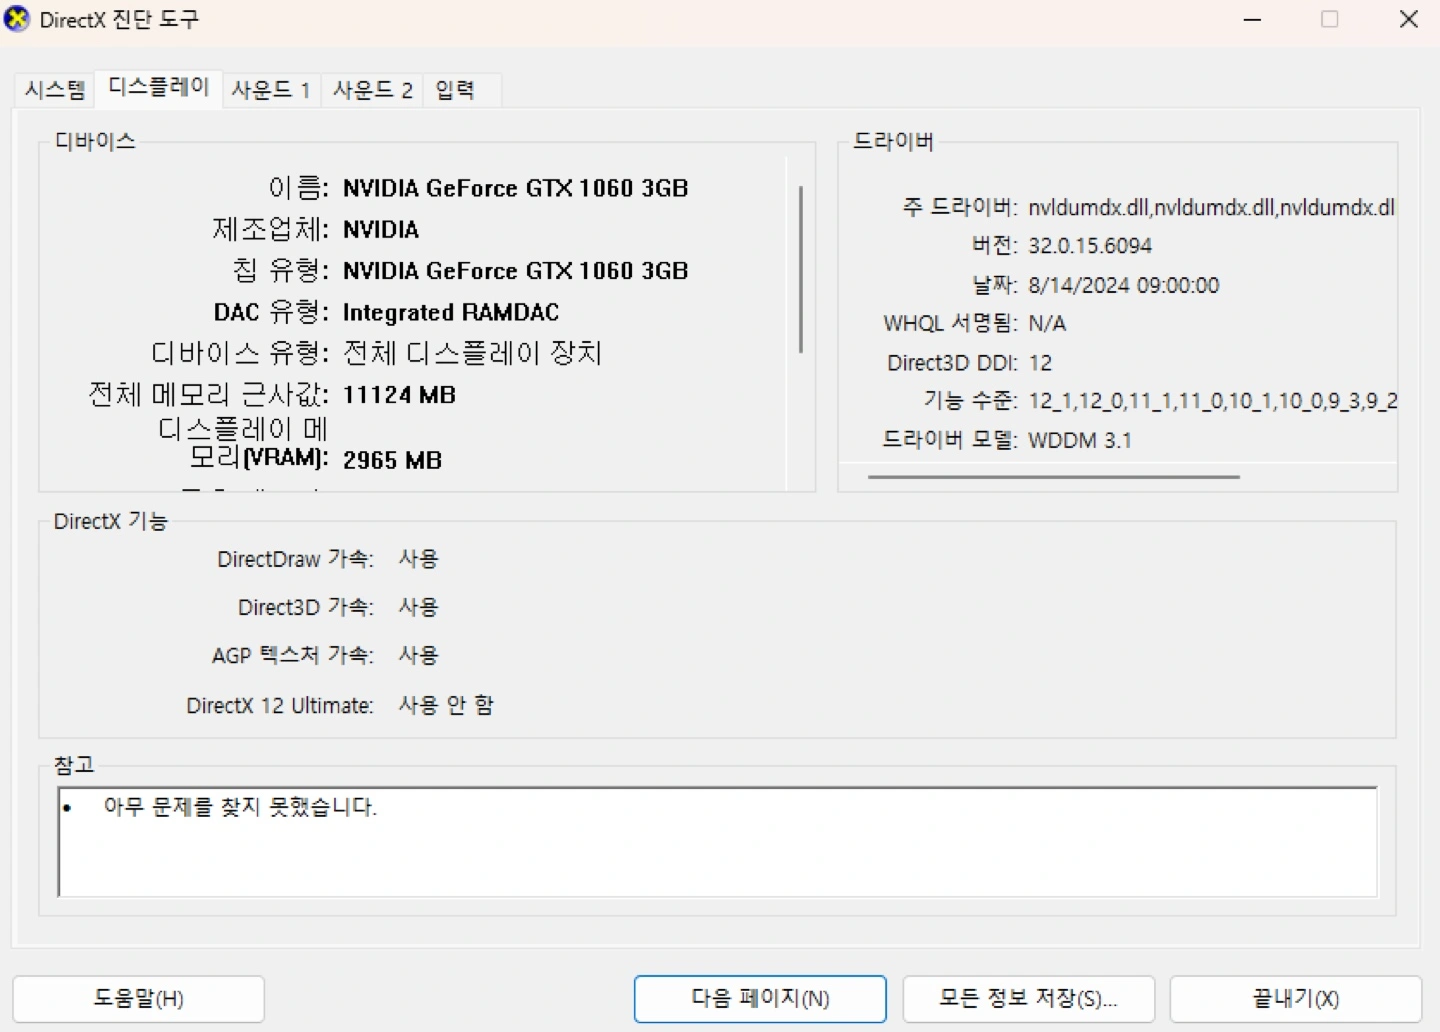
Task: Click Direct3D DDI value 12
Action: click(1040, 363)
